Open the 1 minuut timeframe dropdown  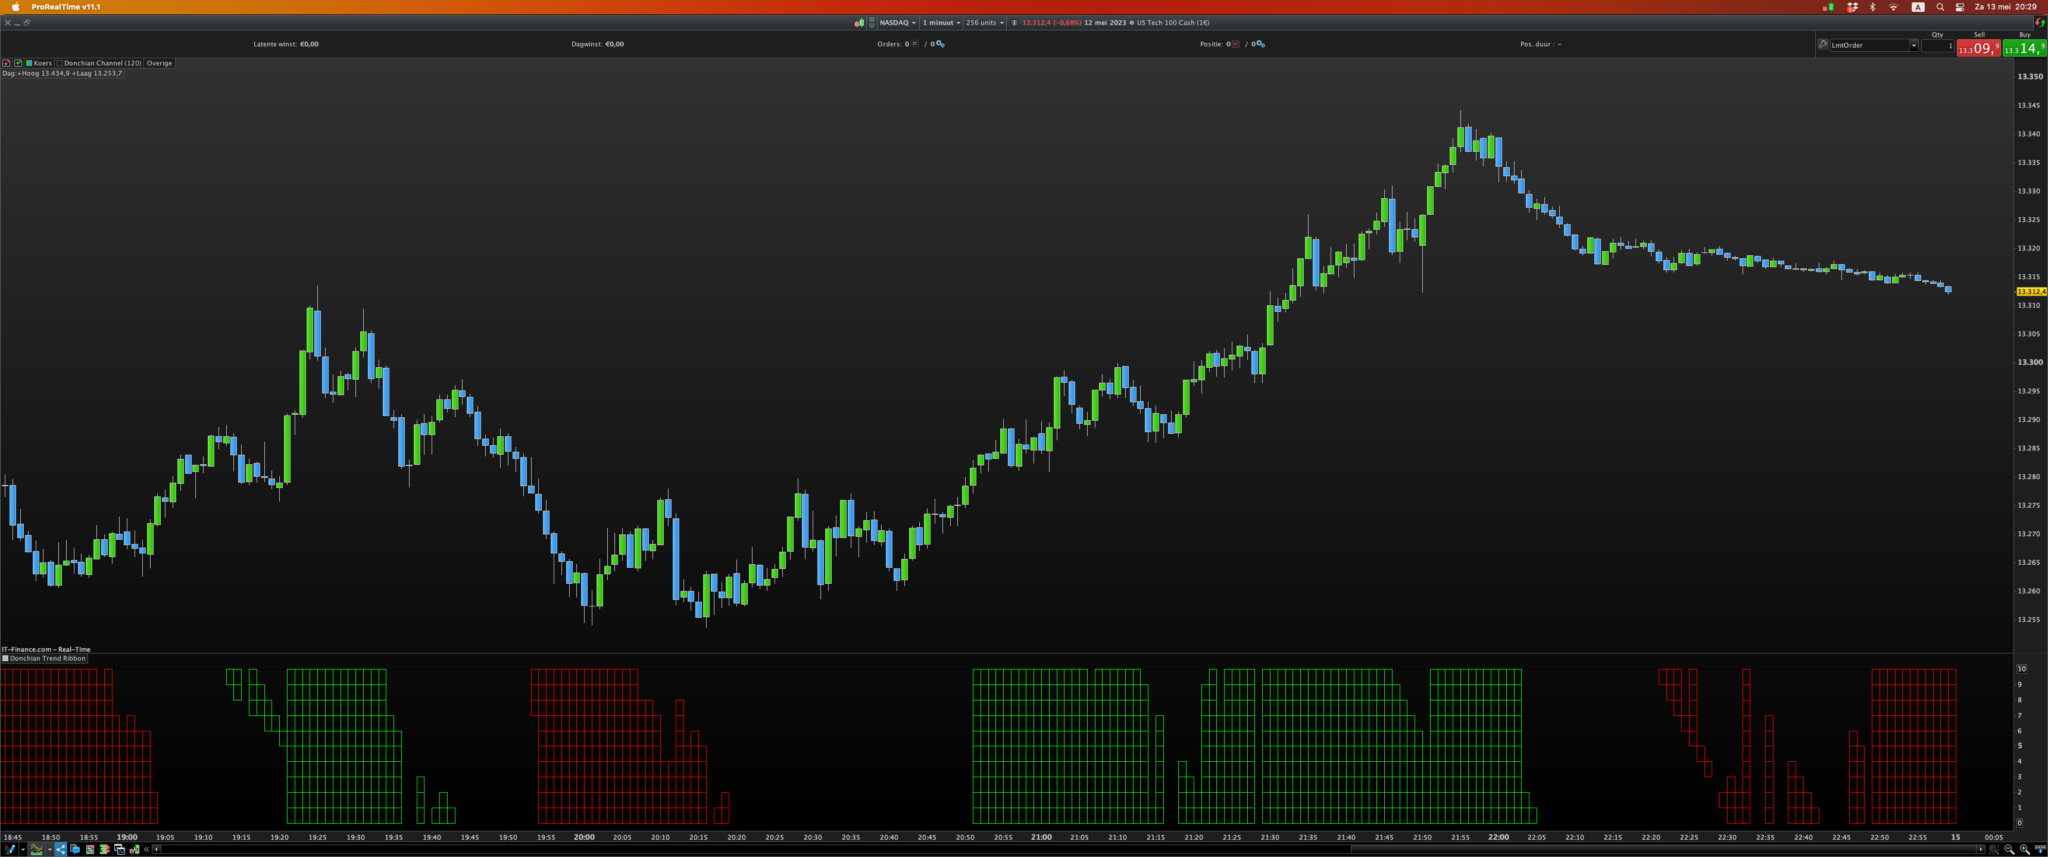(x=941, y=22)
